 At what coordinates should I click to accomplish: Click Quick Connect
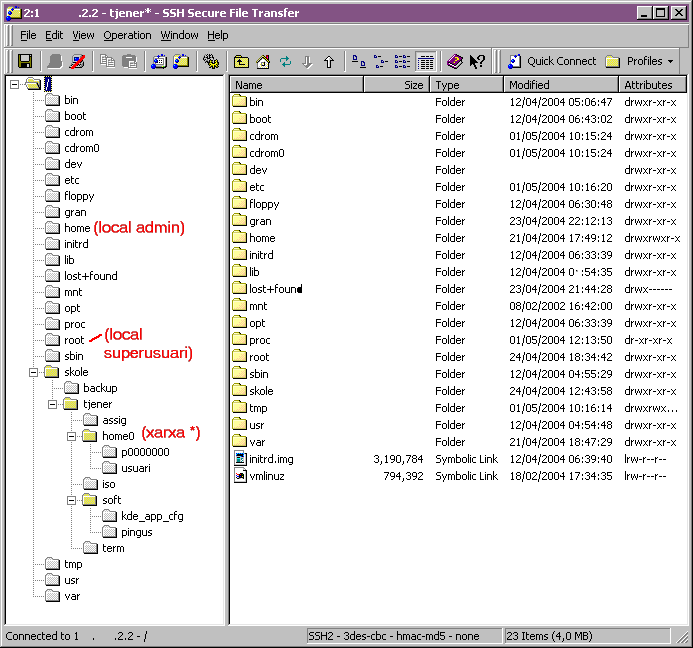(x=552, y=61)
